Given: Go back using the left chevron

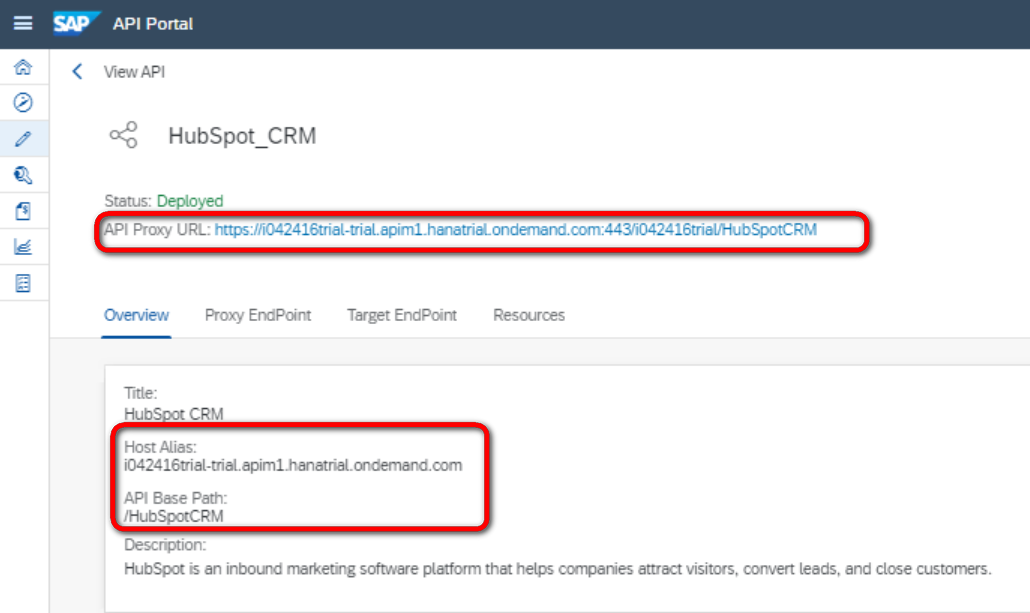Looking at the screenshot, I should coord(77,72).
